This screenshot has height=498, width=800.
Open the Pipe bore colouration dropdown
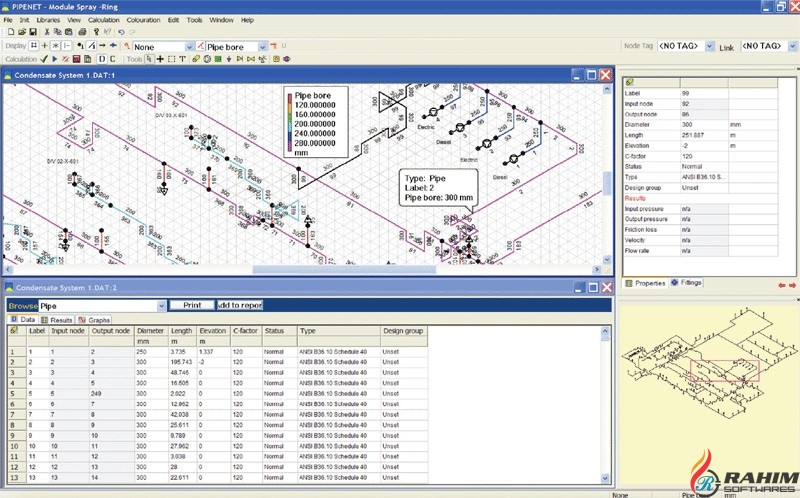click(x=263, y=46)
